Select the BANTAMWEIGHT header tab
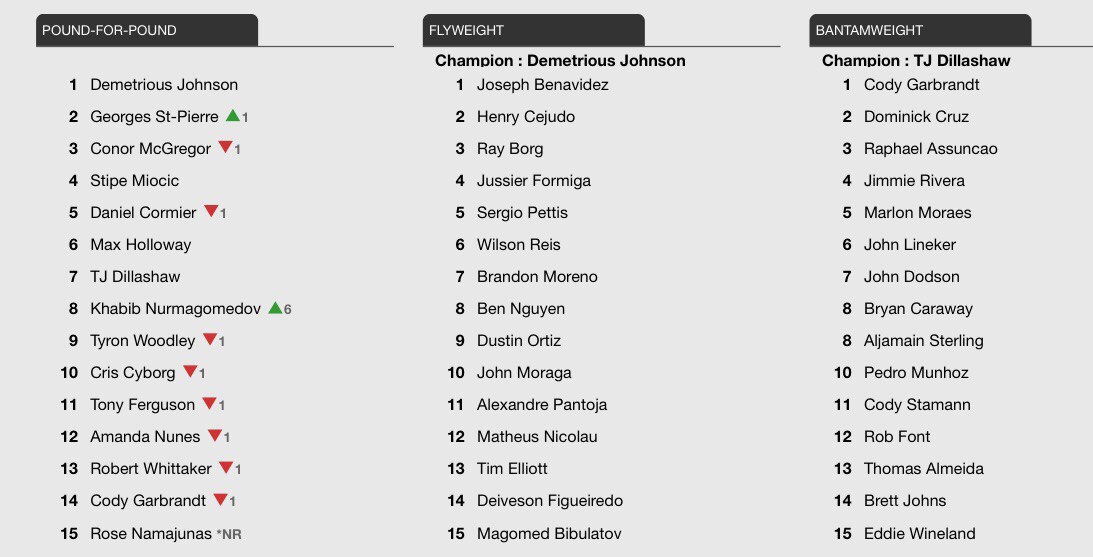The height and width of the screenshot is (557, 1093). click(920, 30)
